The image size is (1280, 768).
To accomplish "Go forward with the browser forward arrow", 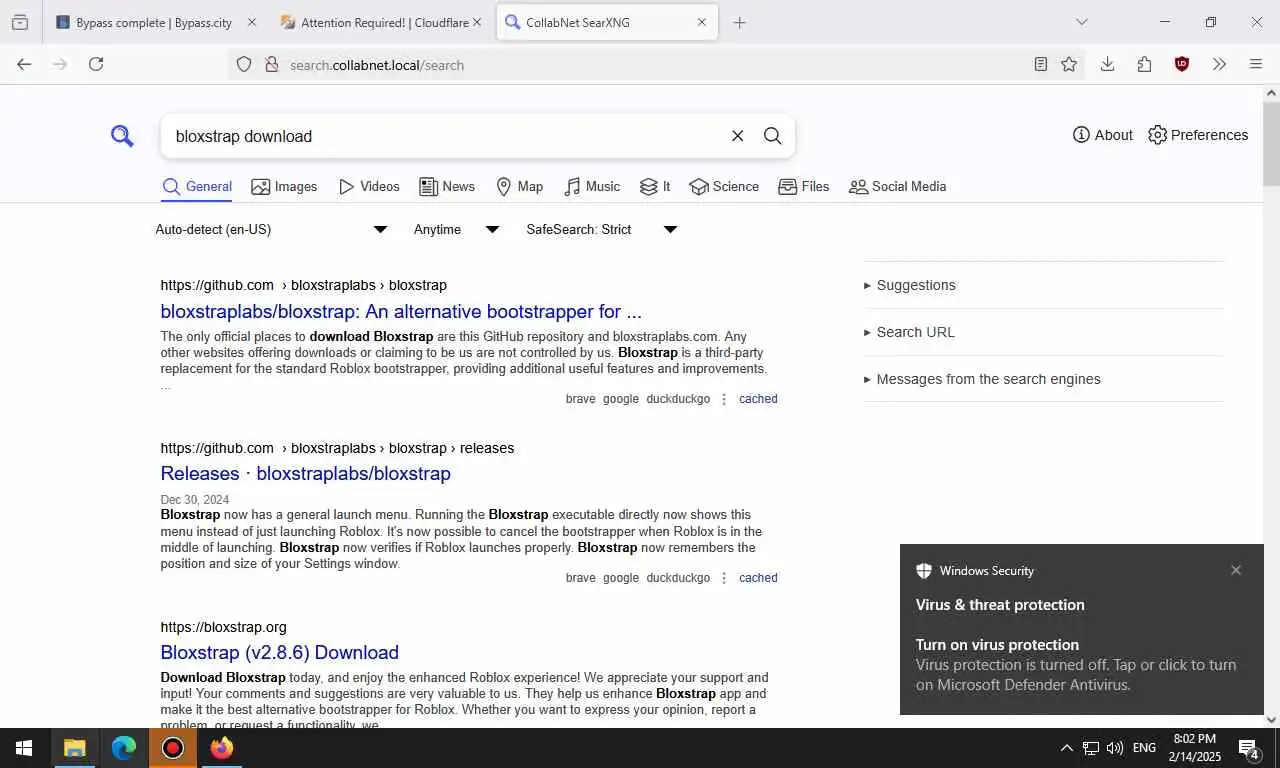I will pos(60,64).
